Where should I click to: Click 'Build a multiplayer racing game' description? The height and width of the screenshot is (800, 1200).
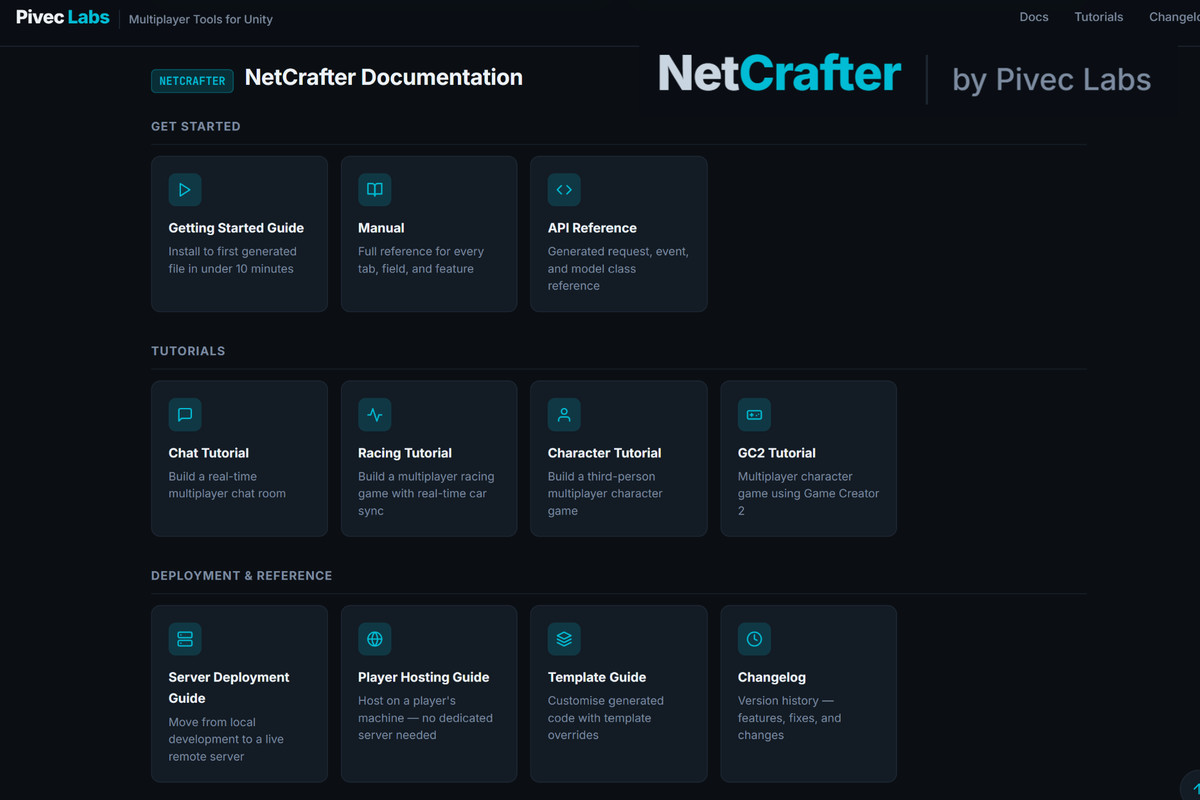(426, 493)
